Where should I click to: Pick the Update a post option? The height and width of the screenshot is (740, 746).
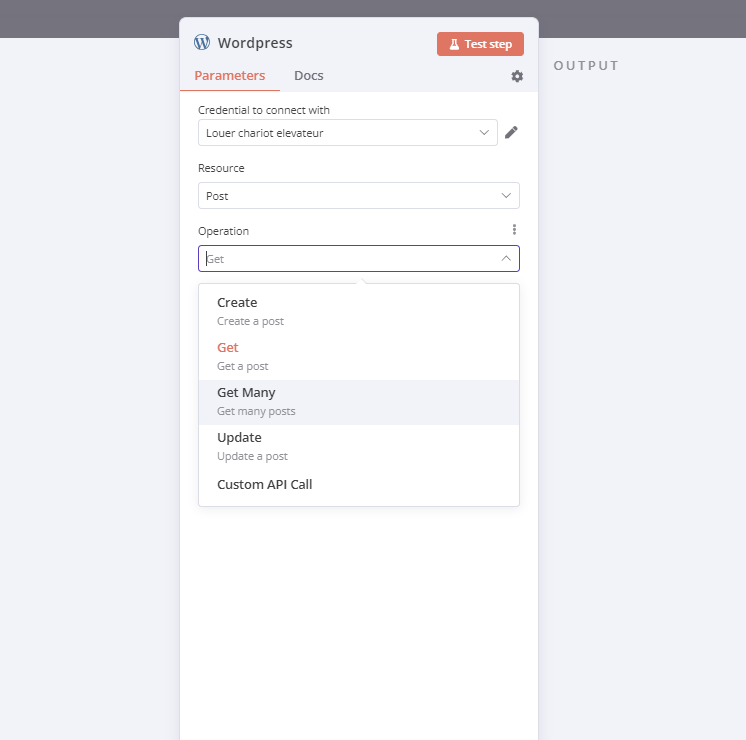click(359, 447)
